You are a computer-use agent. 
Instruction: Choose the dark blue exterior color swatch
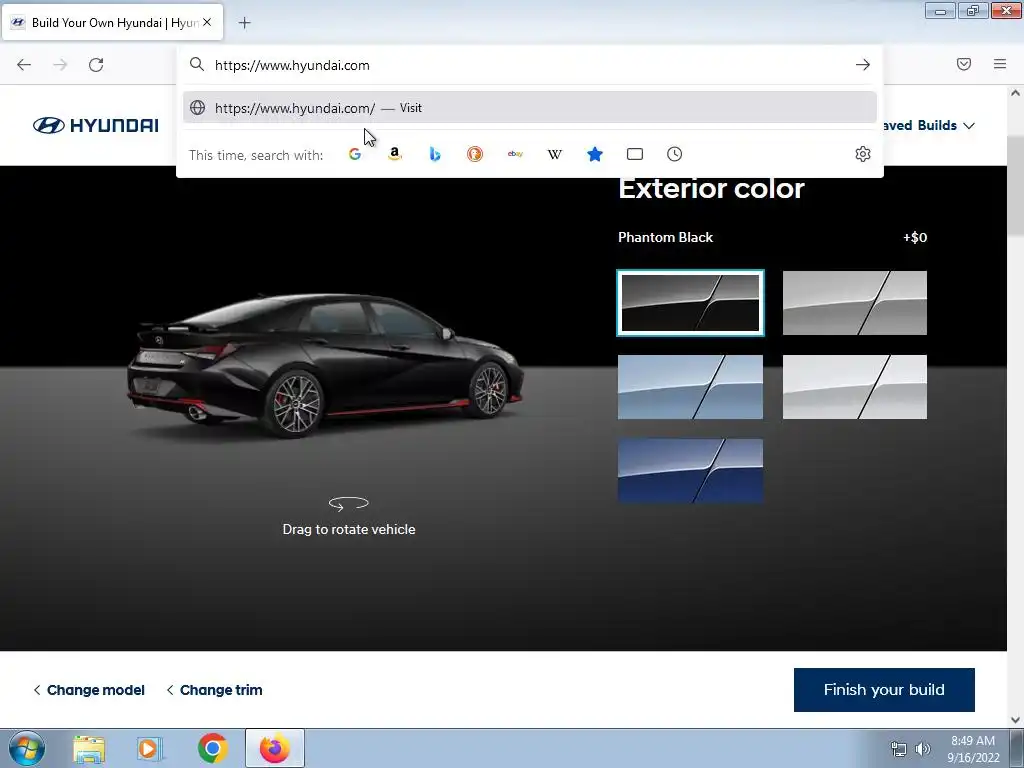690,470
